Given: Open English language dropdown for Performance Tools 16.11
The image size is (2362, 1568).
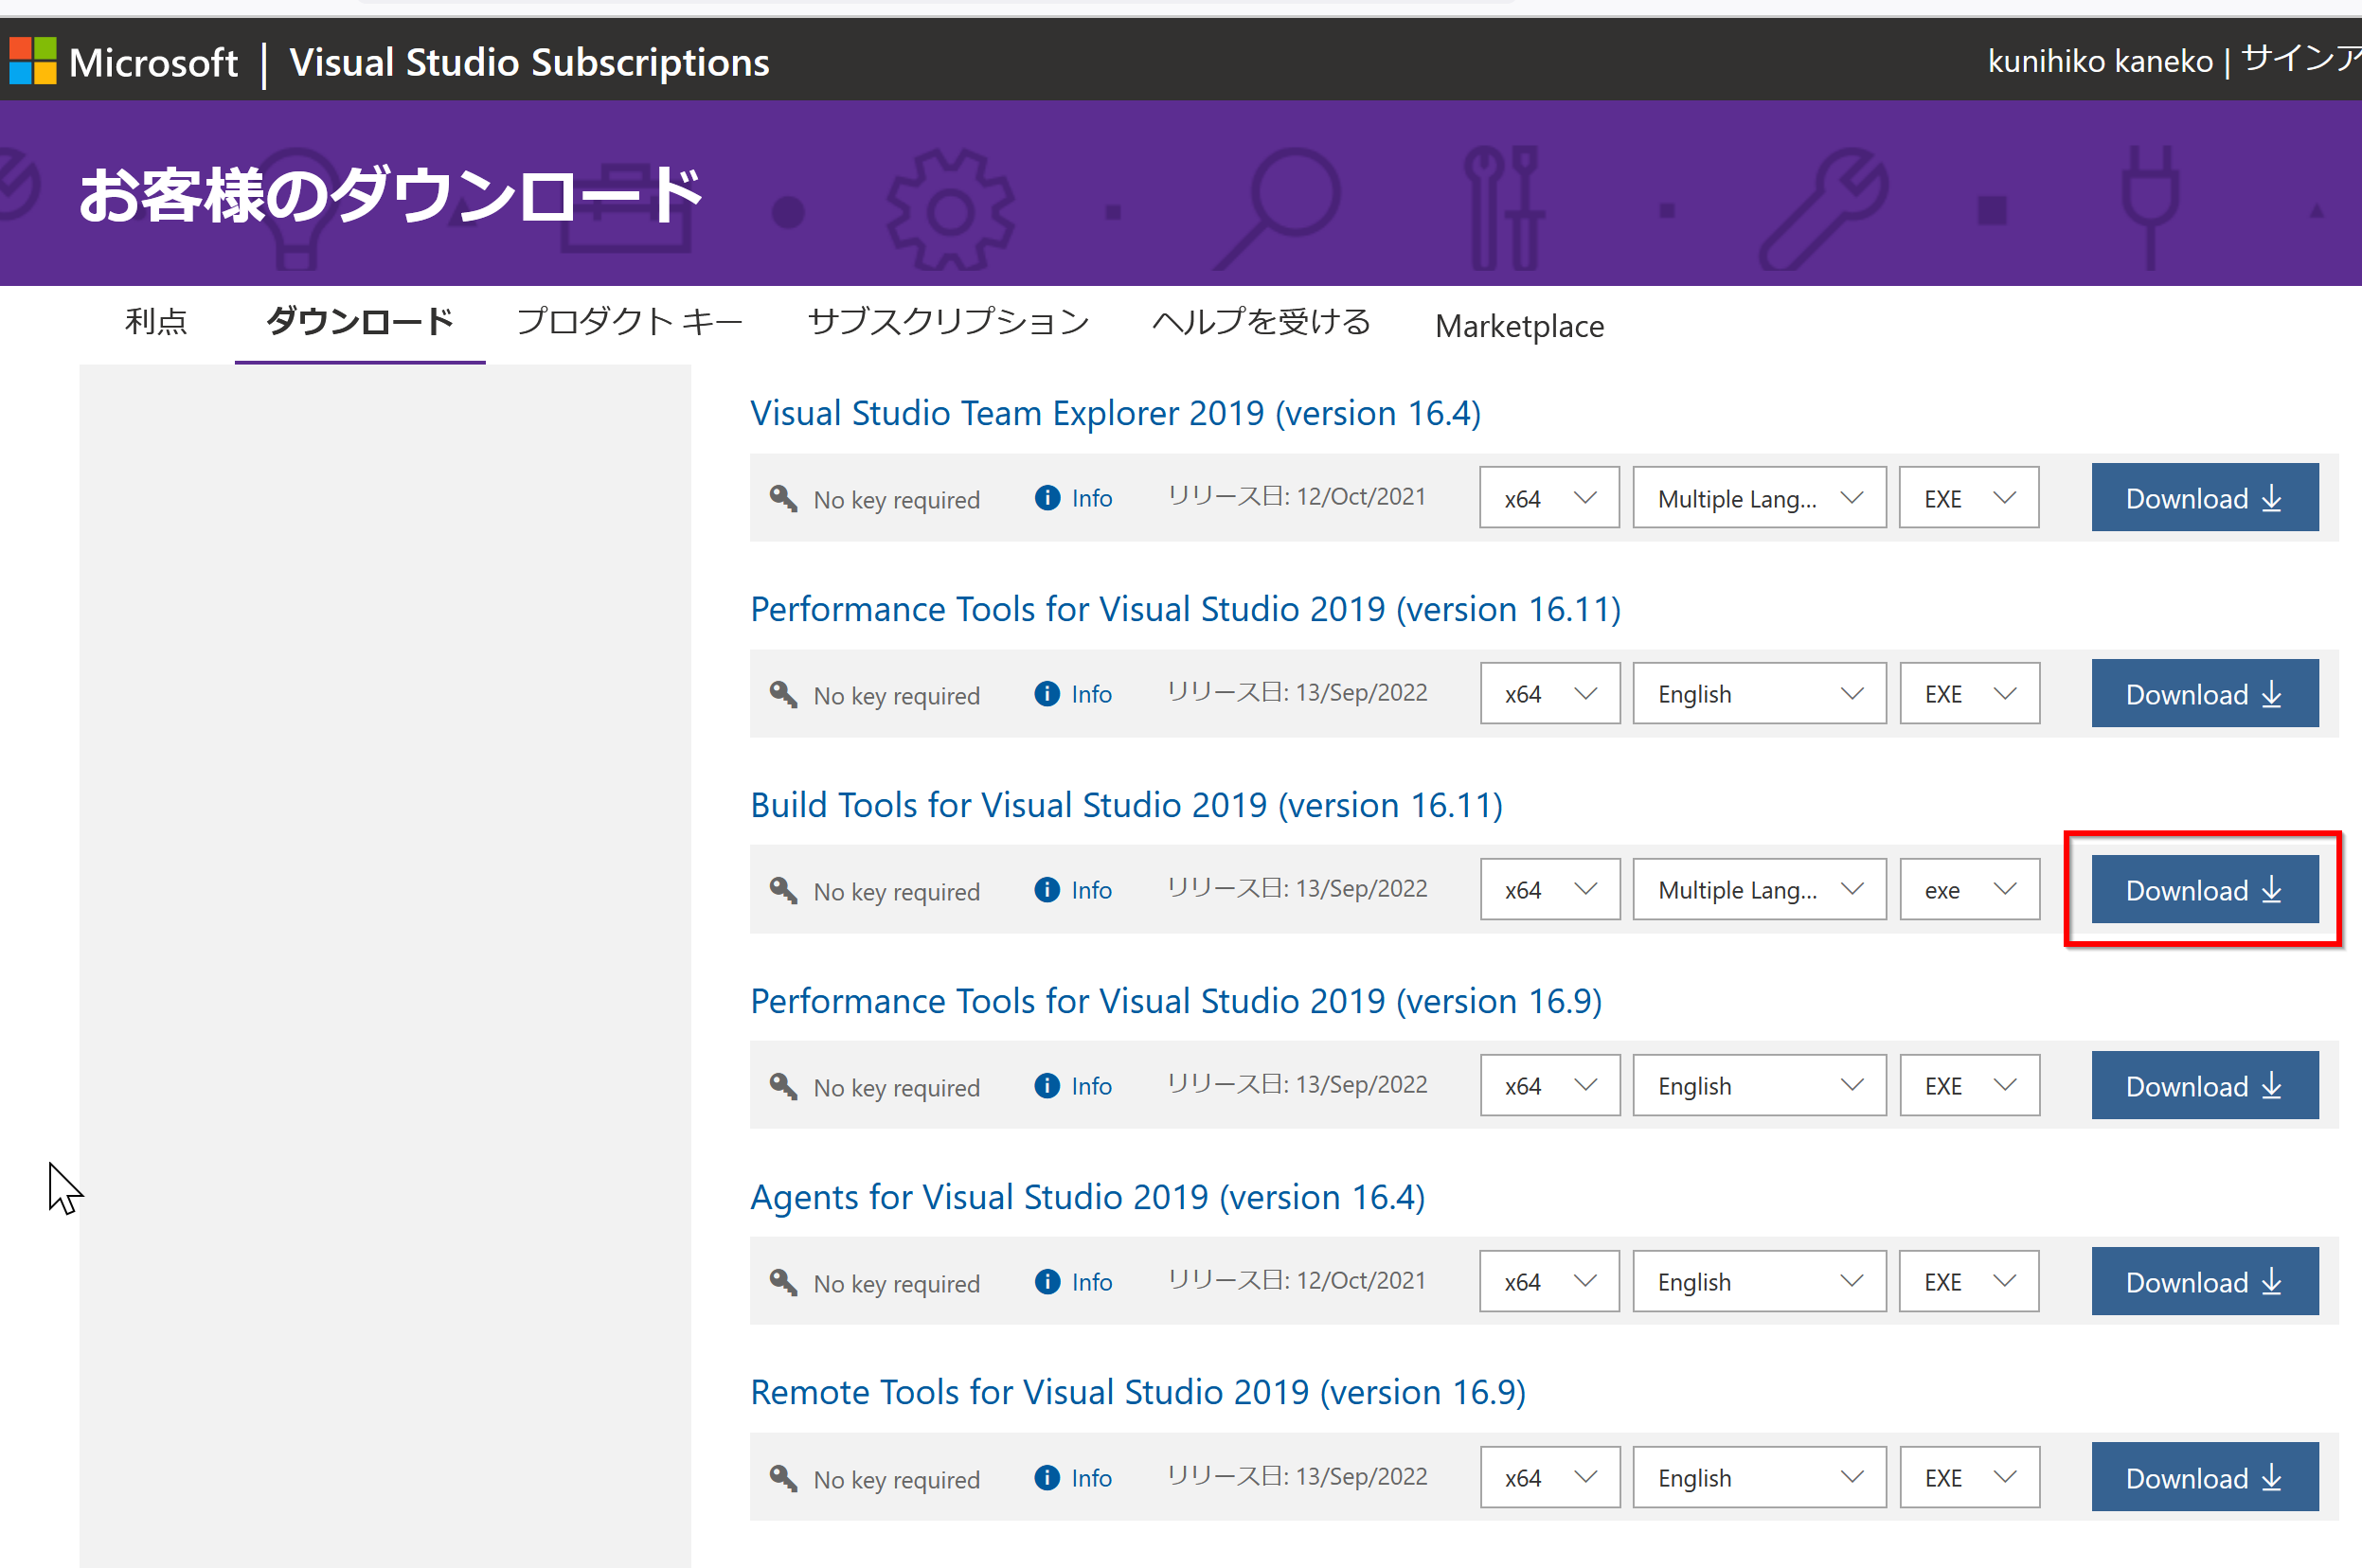Looking at the screenshot, I should tap(1759, 694).
